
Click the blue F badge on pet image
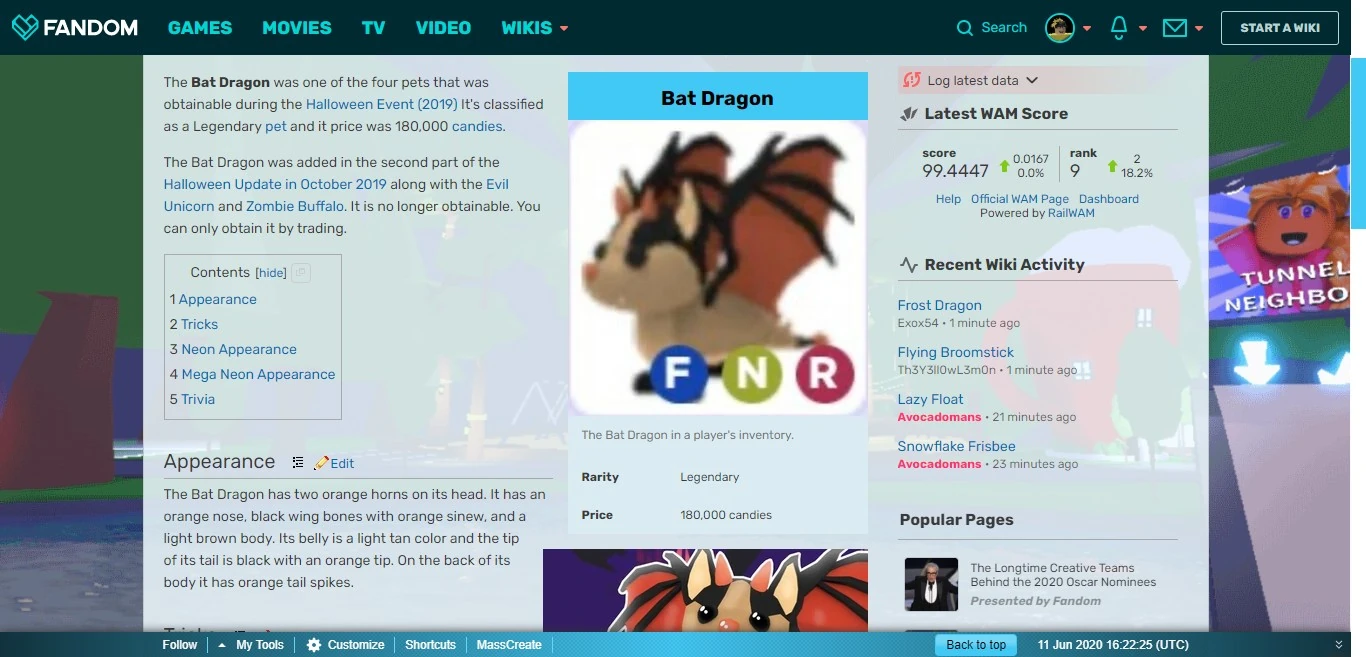click(678, 374)
